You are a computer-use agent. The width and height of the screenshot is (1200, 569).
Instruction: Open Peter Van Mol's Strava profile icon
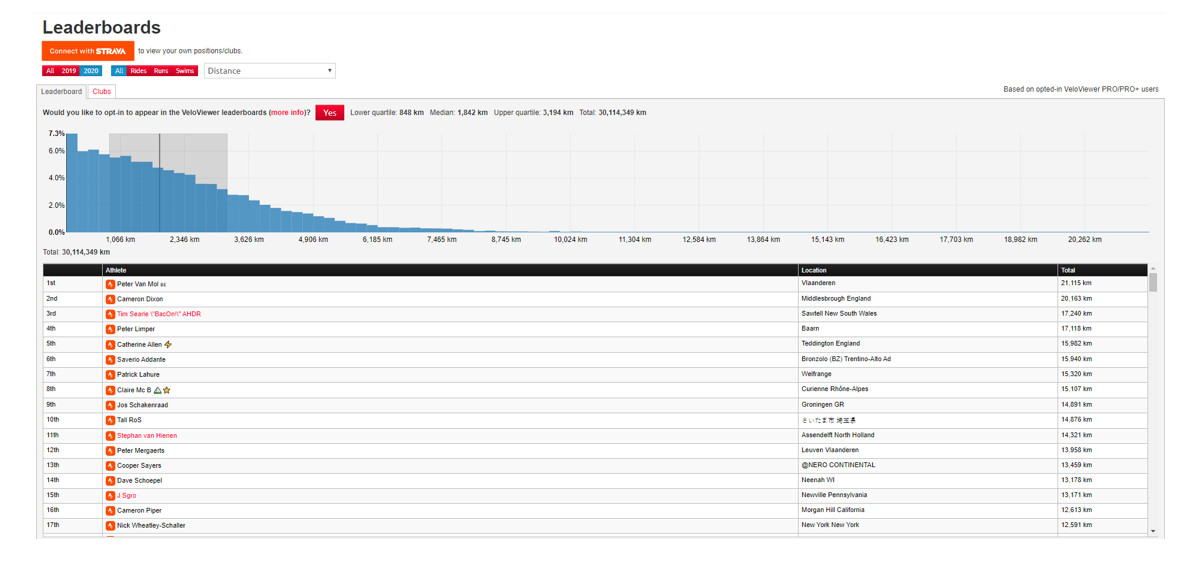[x=110, y=284]
